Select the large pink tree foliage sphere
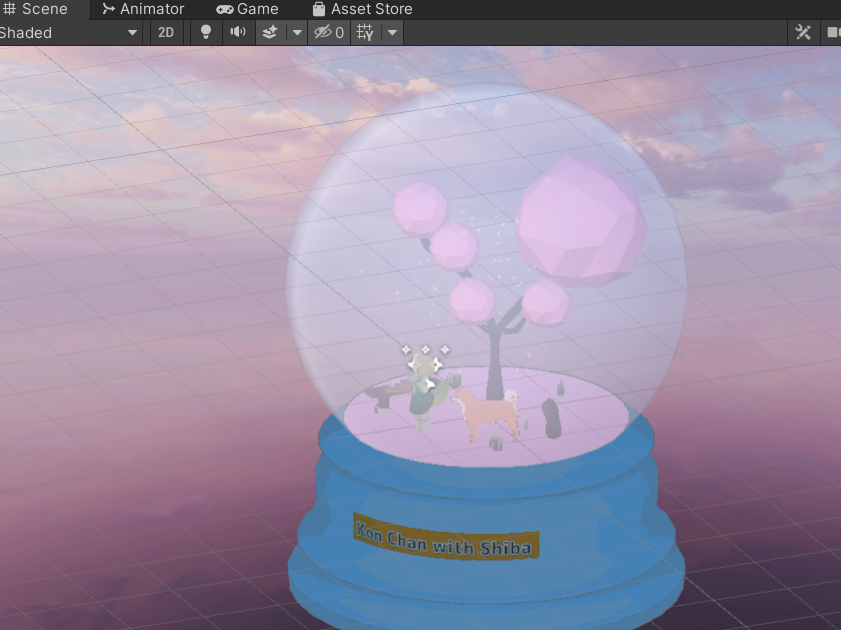The image size is (841, 630). tap(581, 221)
